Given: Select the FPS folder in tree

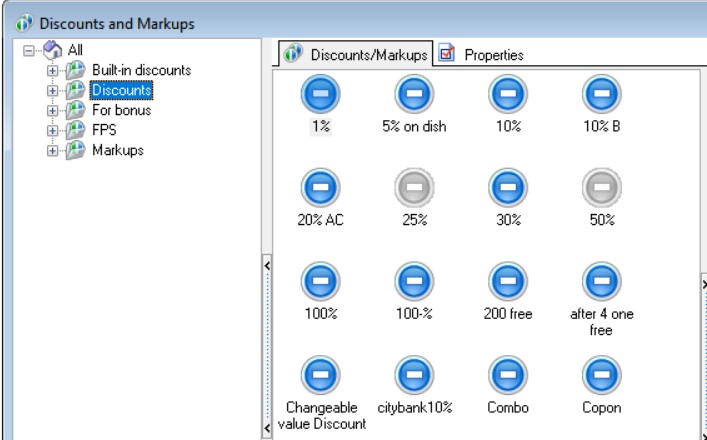Looking at the screenshot, I should tap(105, 130).
